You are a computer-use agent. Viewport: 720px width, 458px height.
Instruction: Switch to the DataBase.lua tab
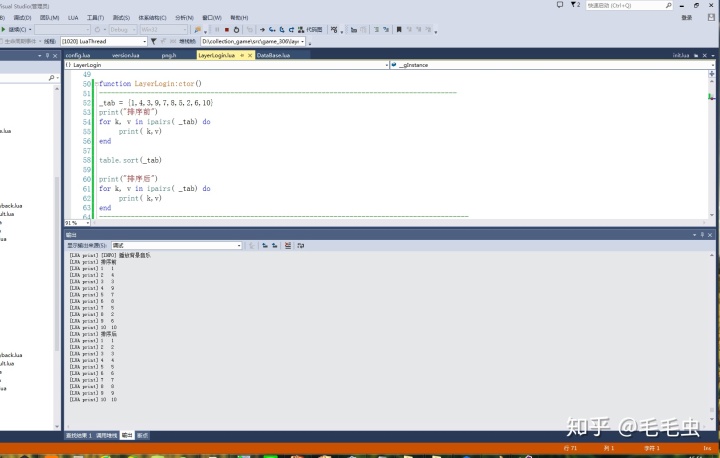point(273,55)
